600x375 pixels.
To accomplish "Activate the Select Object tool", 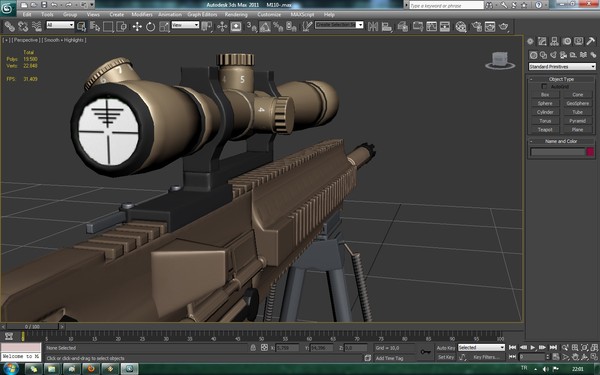I will pyautogui.click(x=81, y=26).
